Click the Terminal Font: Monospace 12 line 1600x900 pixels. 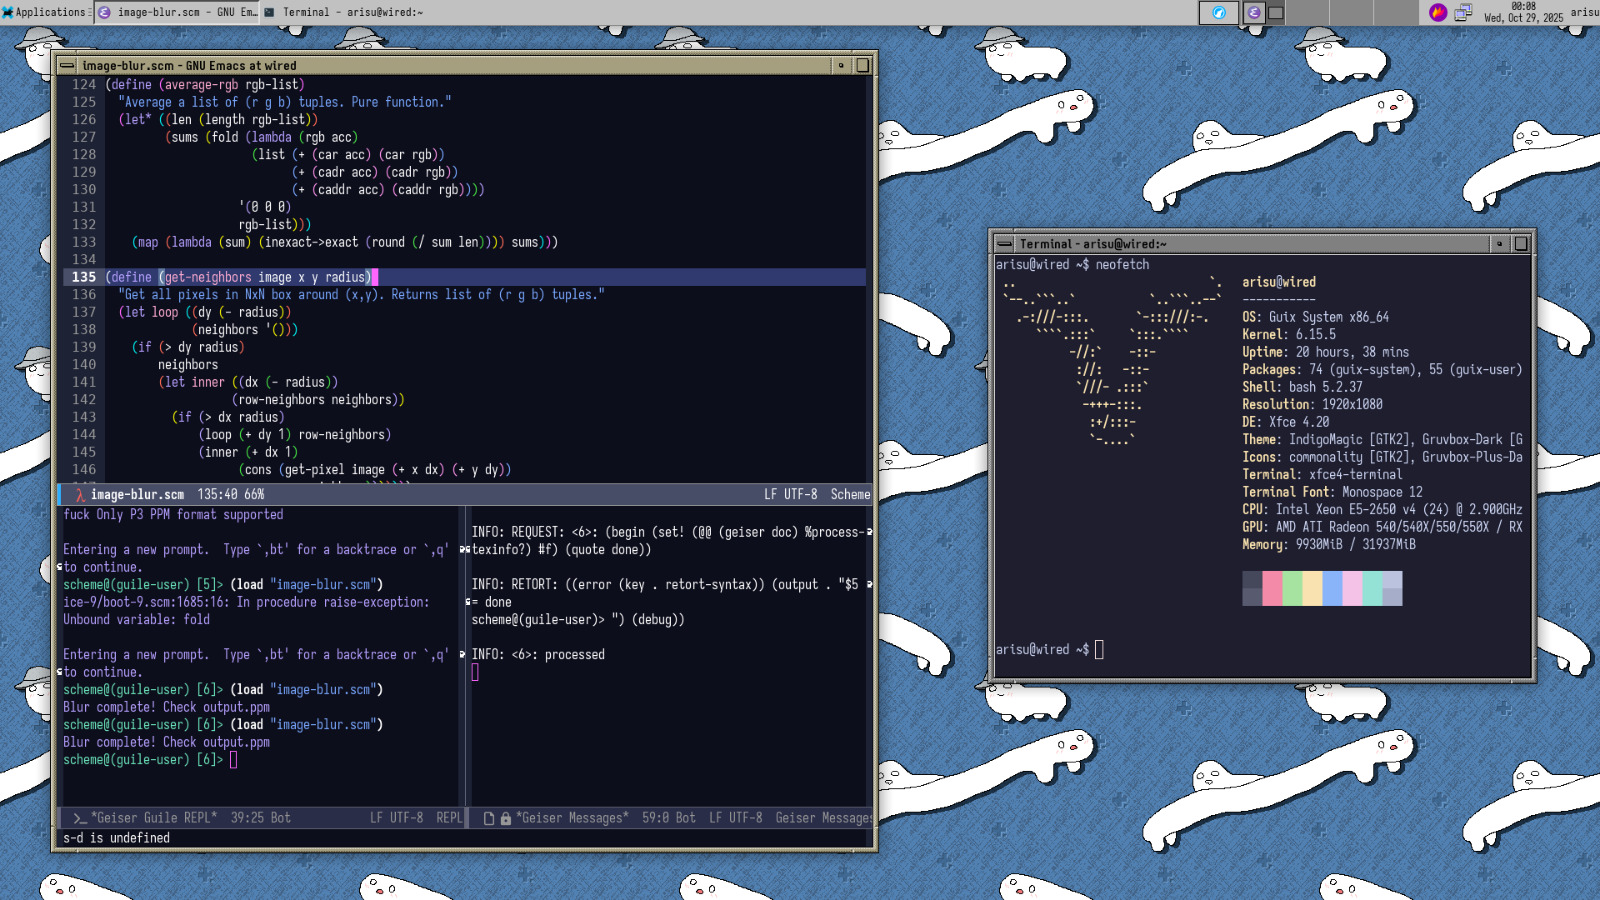(1332, 492)
